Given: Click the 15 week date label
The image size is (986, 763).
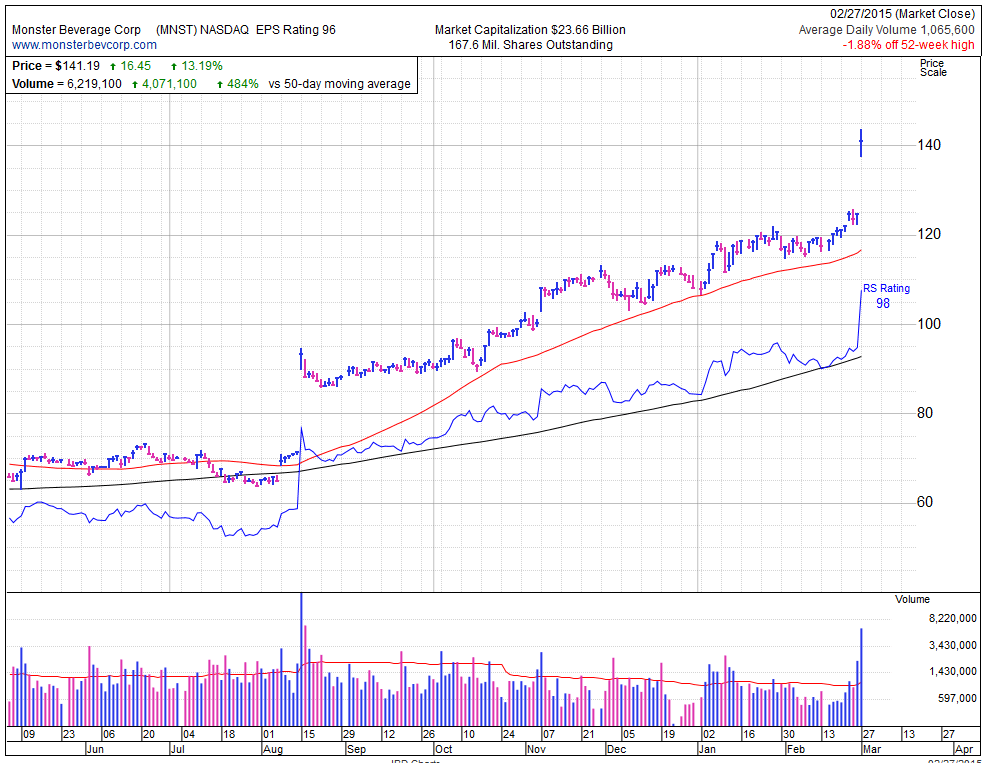Looking at the screenshot, I should click(308, 734).
